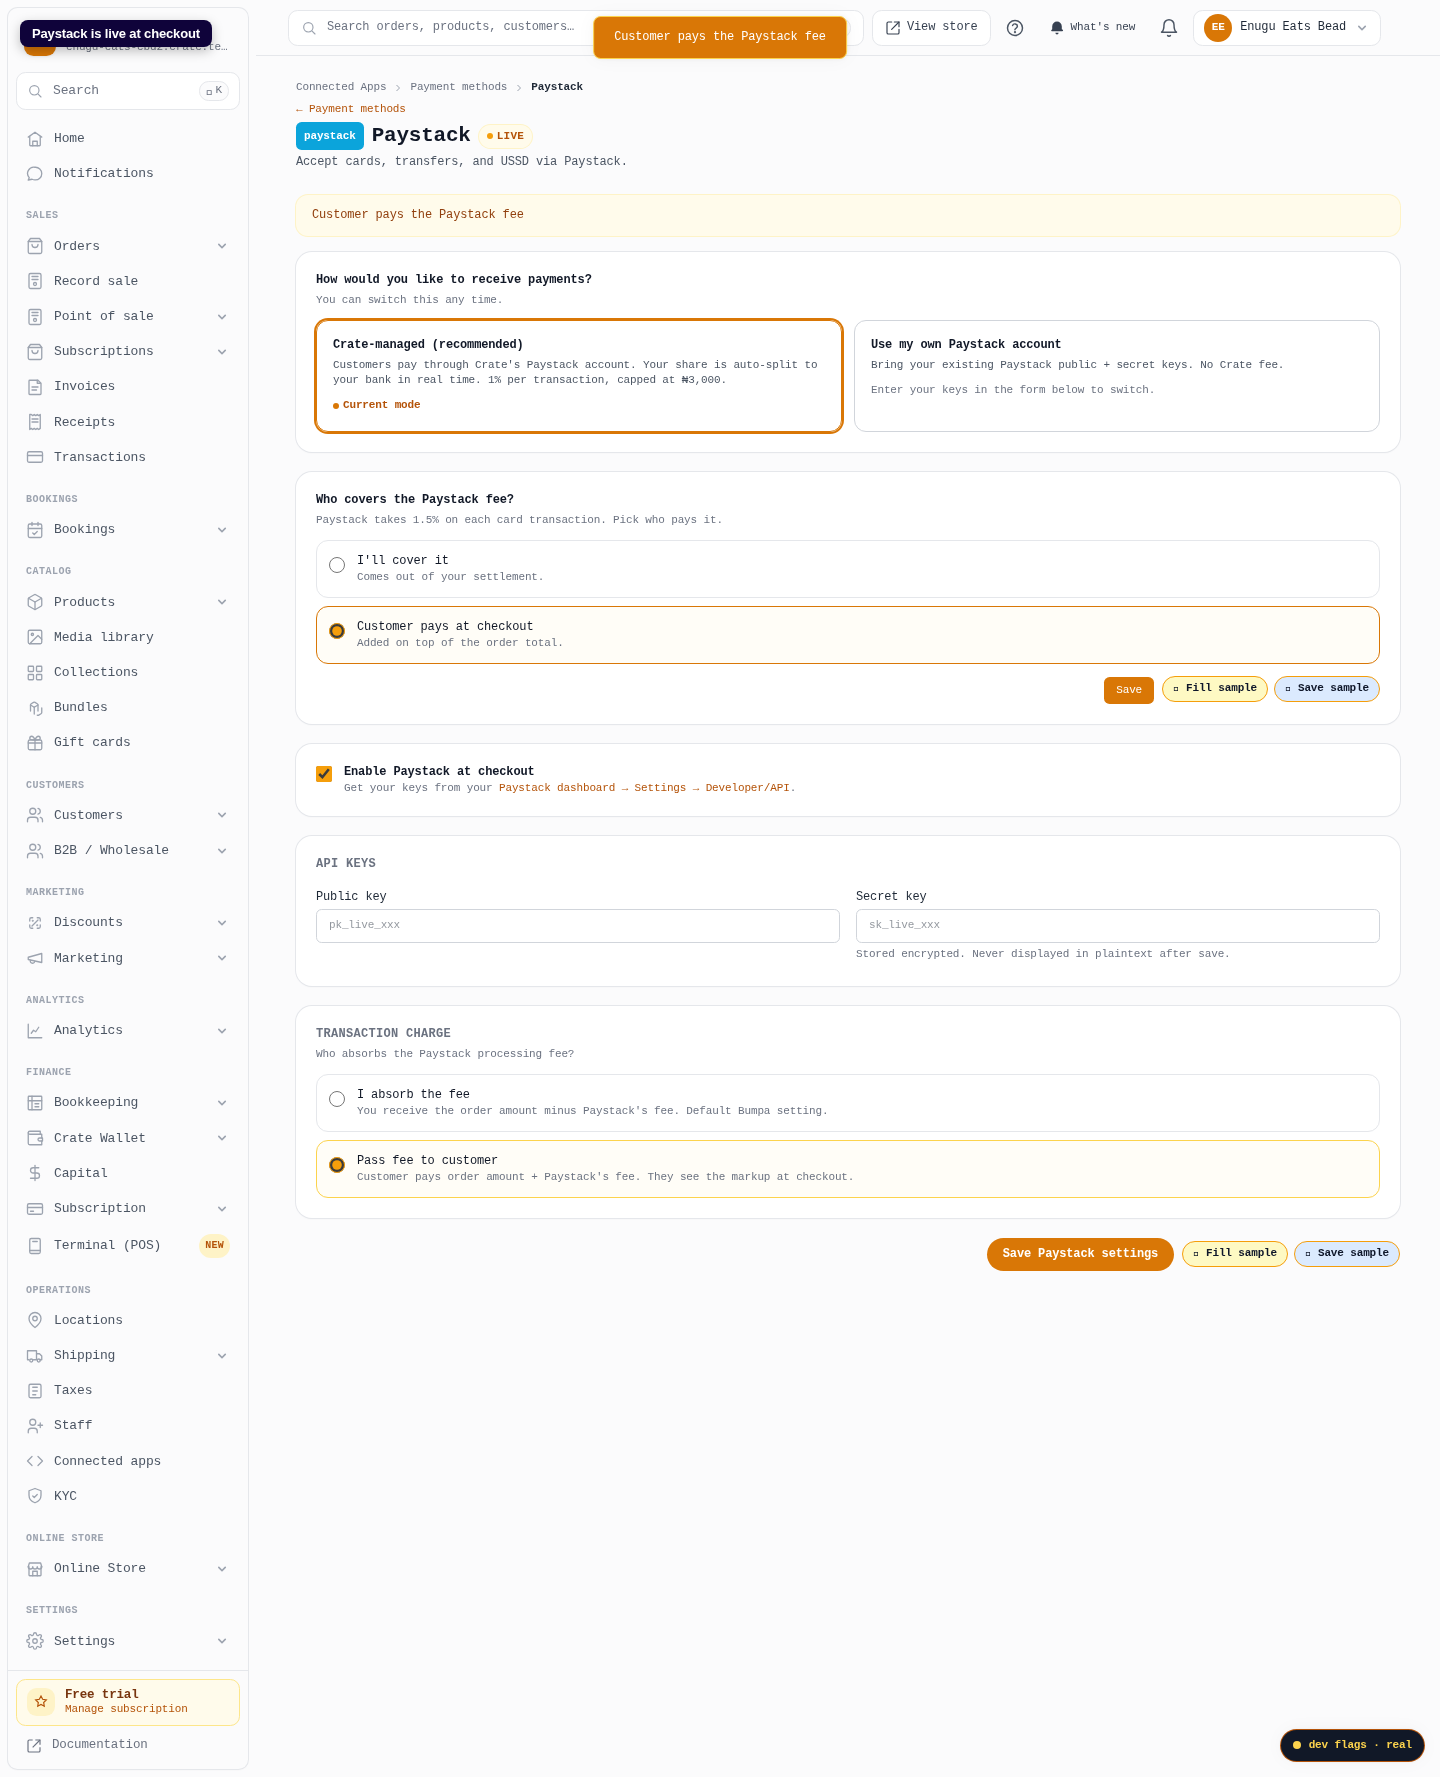Click the Record sale icon
The width and height of the screenshot is (1440, 1777).
coord(35,281)
